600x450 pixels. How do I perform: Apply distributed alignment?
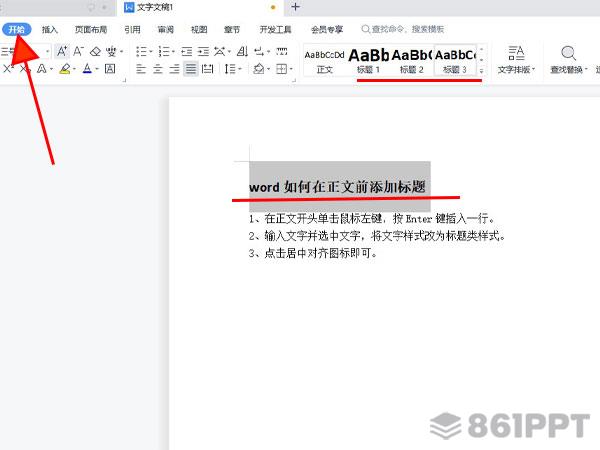click(x=207, y=69)
